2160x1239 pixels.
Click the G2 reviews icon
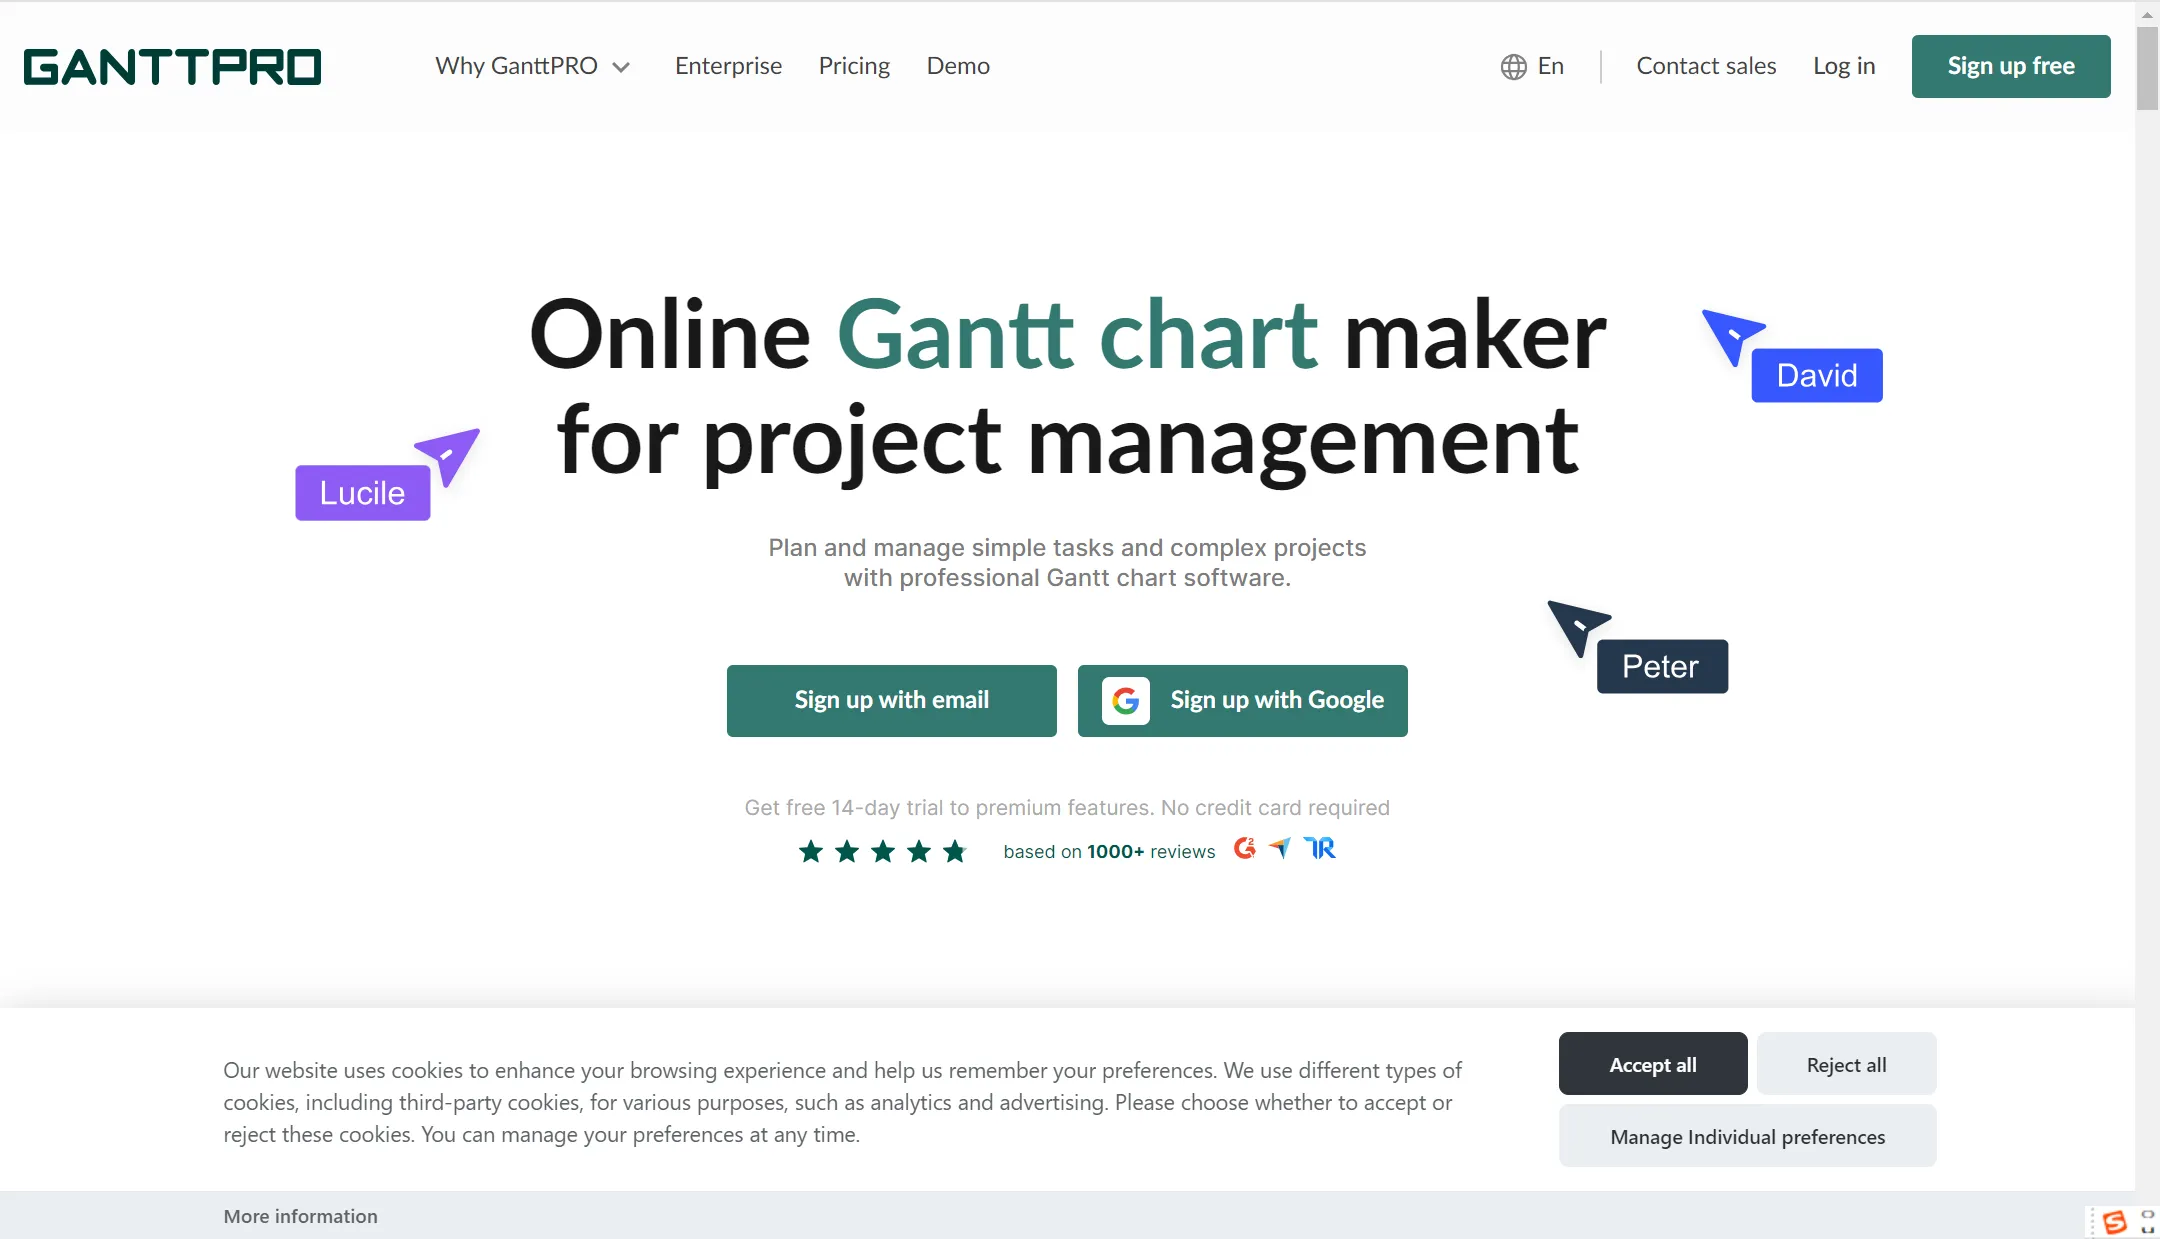pyautogui.click(x=1244, y=849)
